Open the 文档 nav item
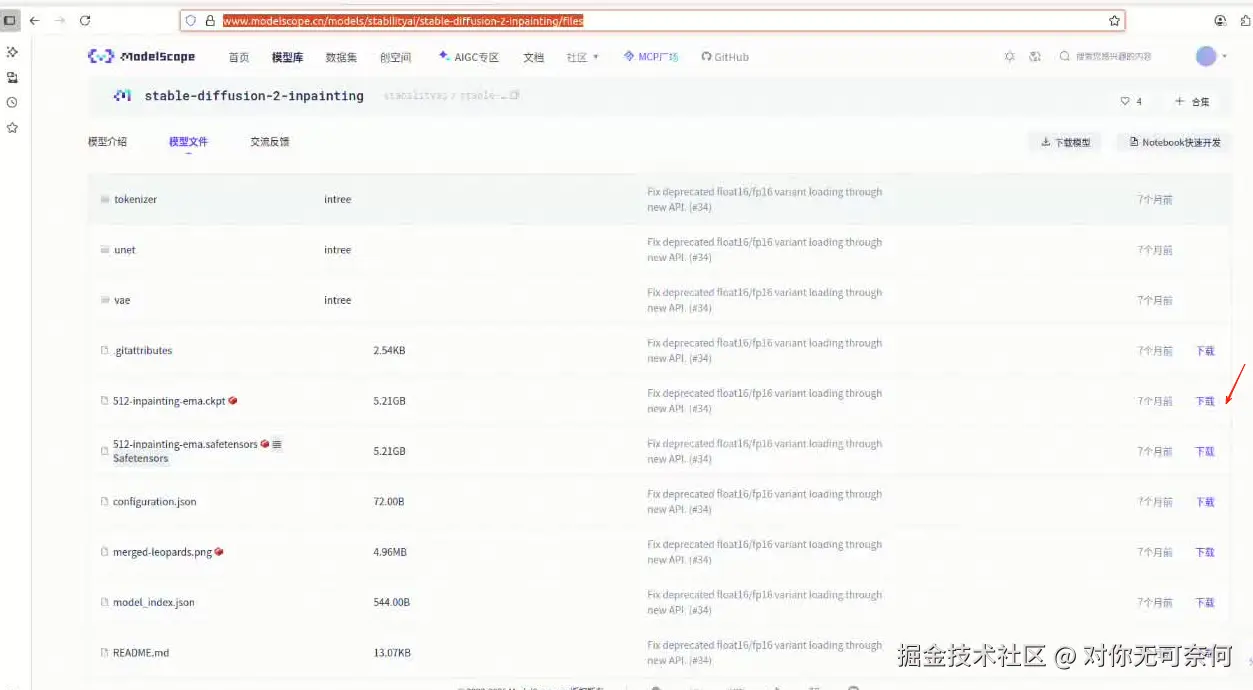Image resolution: width=1253 pixels, height=690 pixels. 534,57
